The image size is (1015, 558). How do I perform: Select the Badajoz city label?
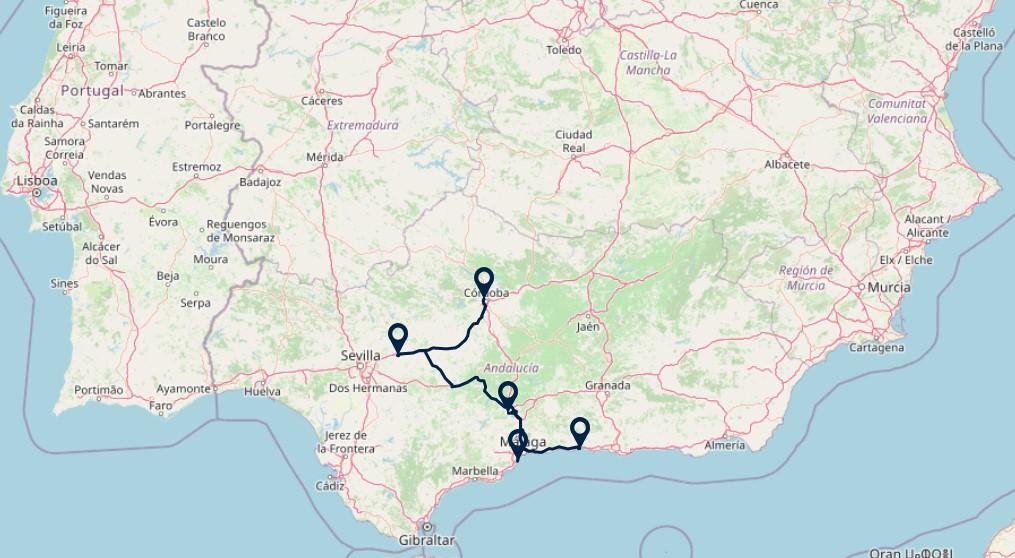coord(260,183)
